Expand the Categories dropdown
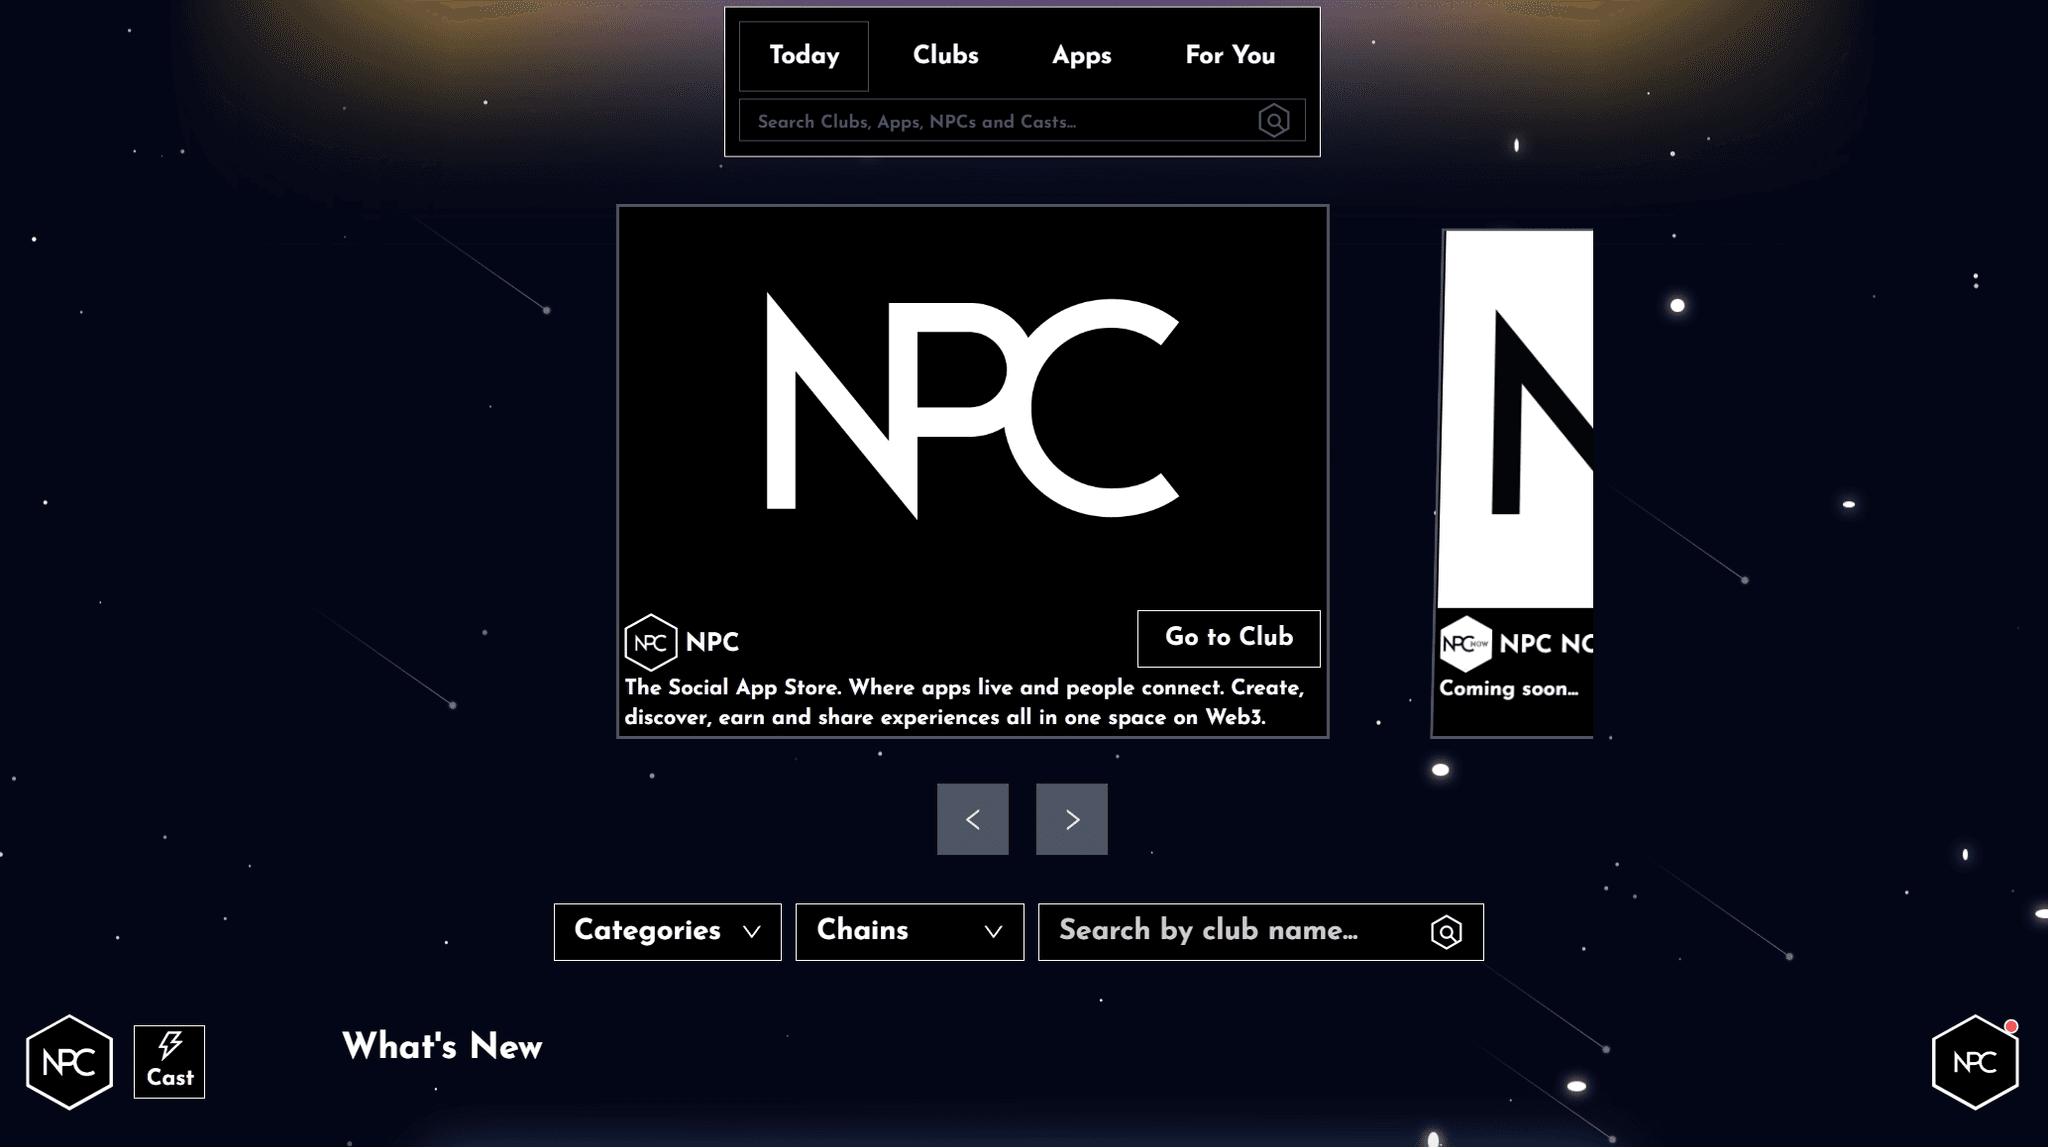The image size is (2048, 1147). pyautogui.click(x=667, y=932)
